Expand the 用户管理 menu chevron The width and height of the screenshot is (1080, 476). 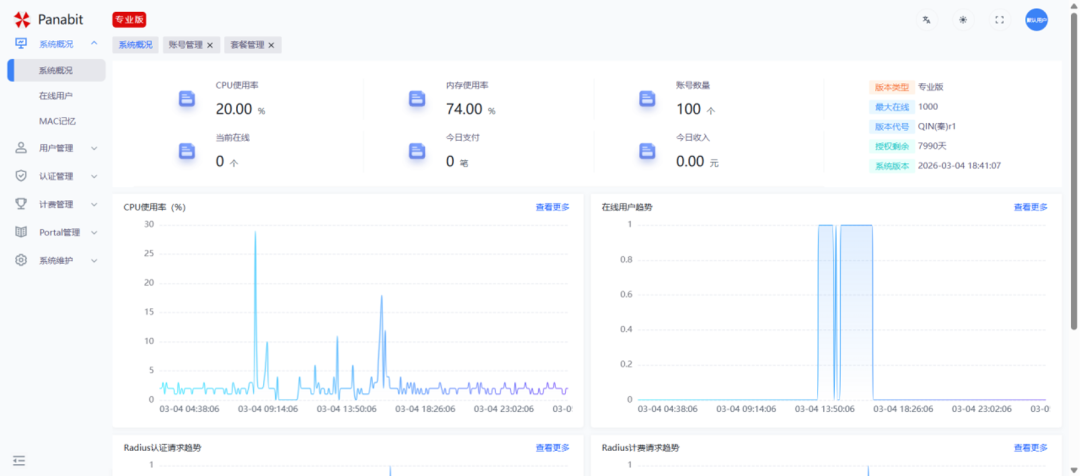[x=94, y=147]
